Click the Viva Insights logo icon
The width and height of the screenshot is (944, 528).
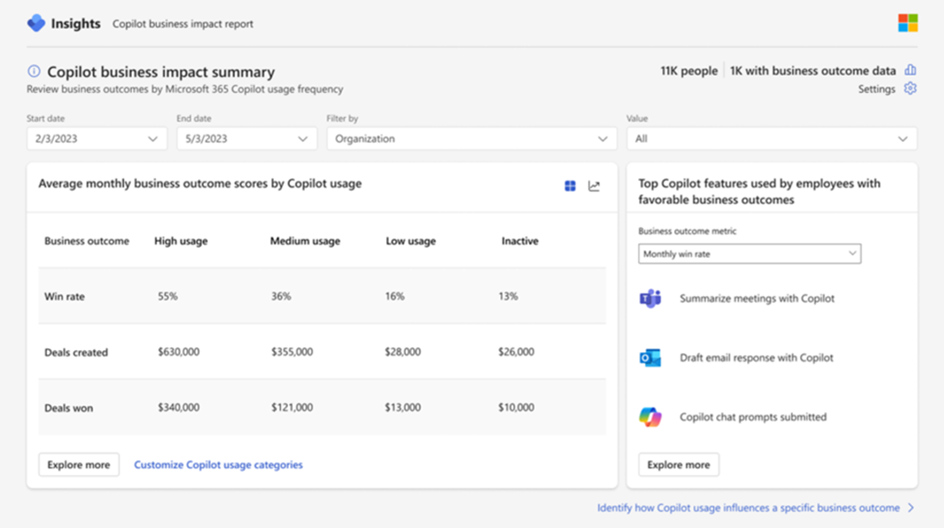(x=36, y=23)
